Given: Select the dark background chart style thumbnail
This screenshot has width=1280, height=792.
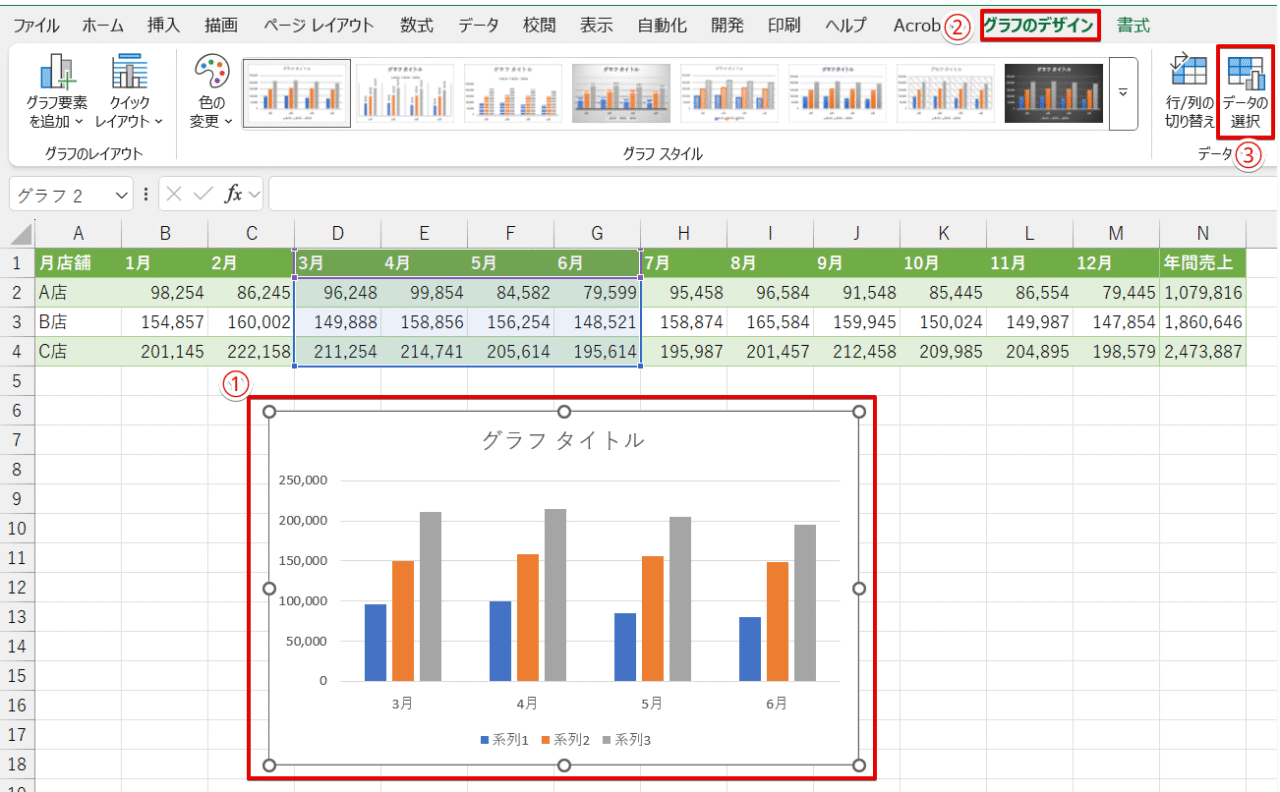Looking at the screenshot, I should point(1053,93).
